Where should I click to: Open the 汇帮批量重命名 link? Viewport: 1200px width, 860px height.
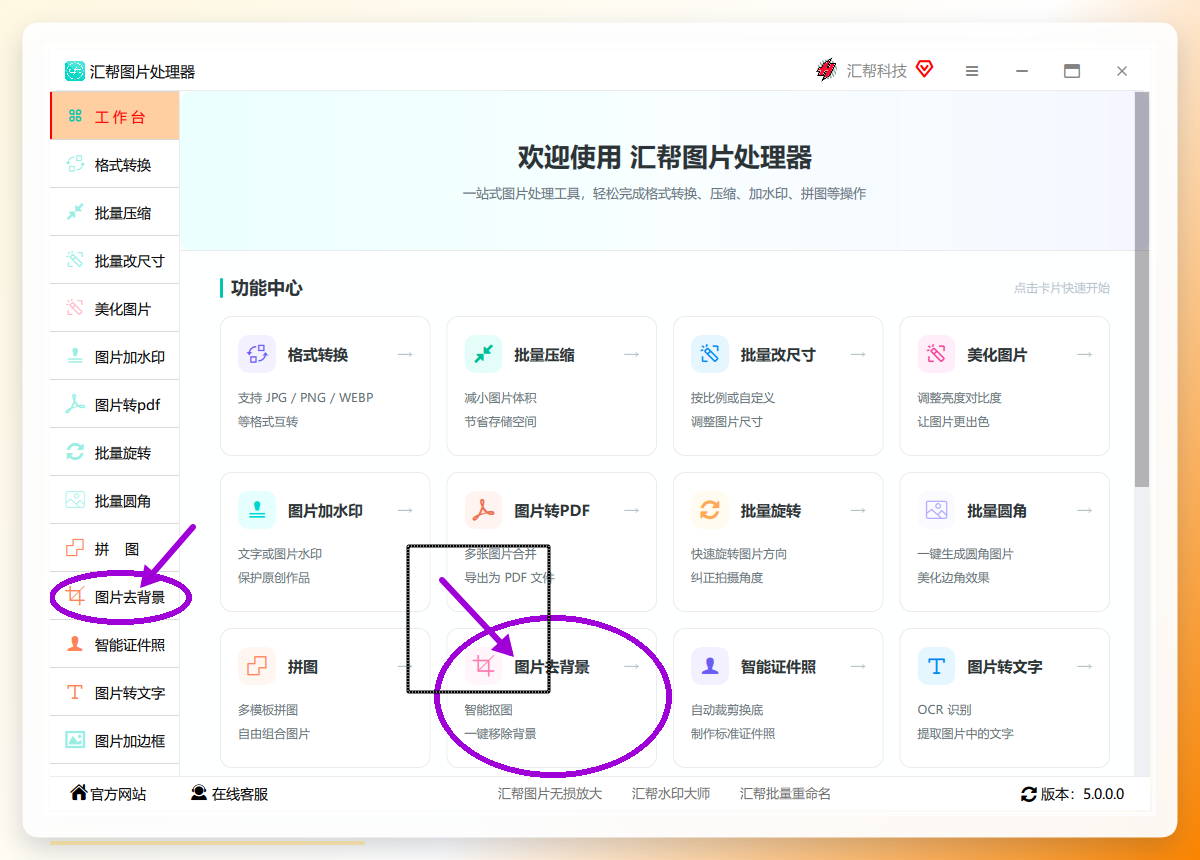[785, 794]
